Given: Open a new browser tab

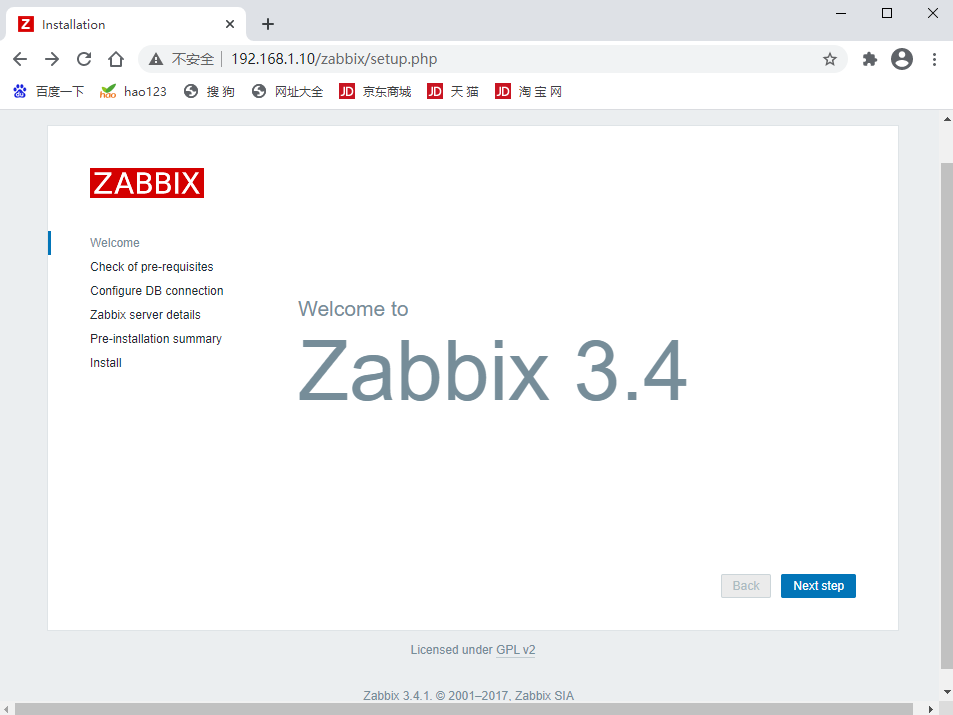Looking at the screenshot, I should point(267,24).
